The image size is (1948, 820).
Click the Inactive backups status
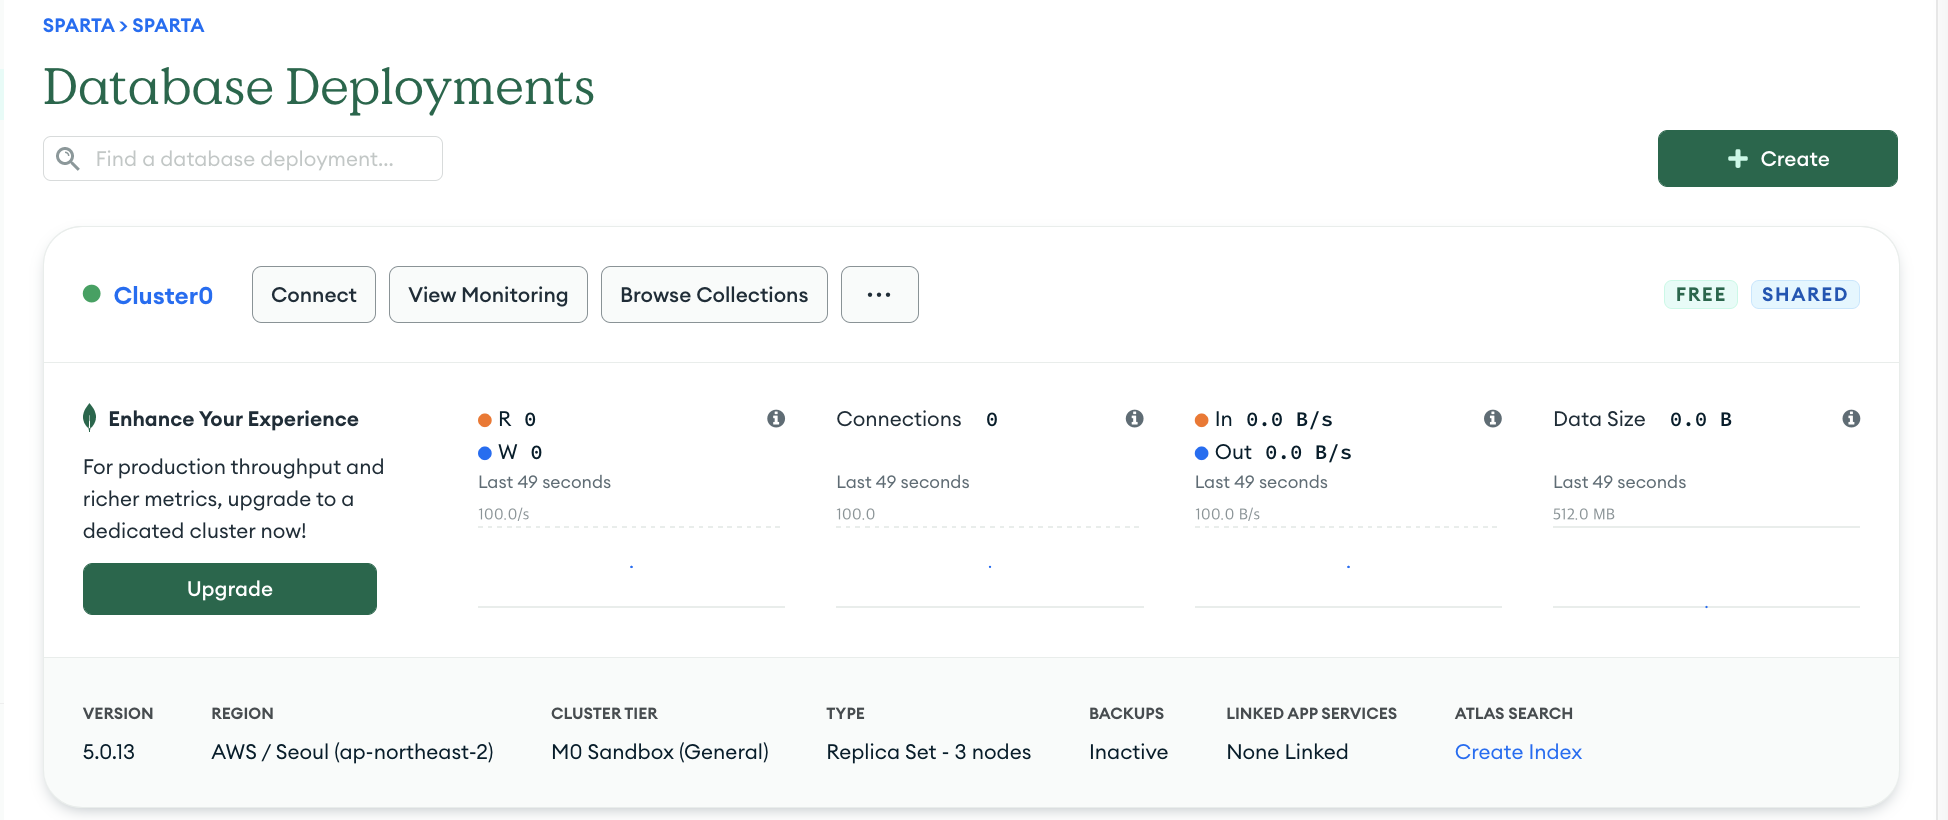[1128, 752]
